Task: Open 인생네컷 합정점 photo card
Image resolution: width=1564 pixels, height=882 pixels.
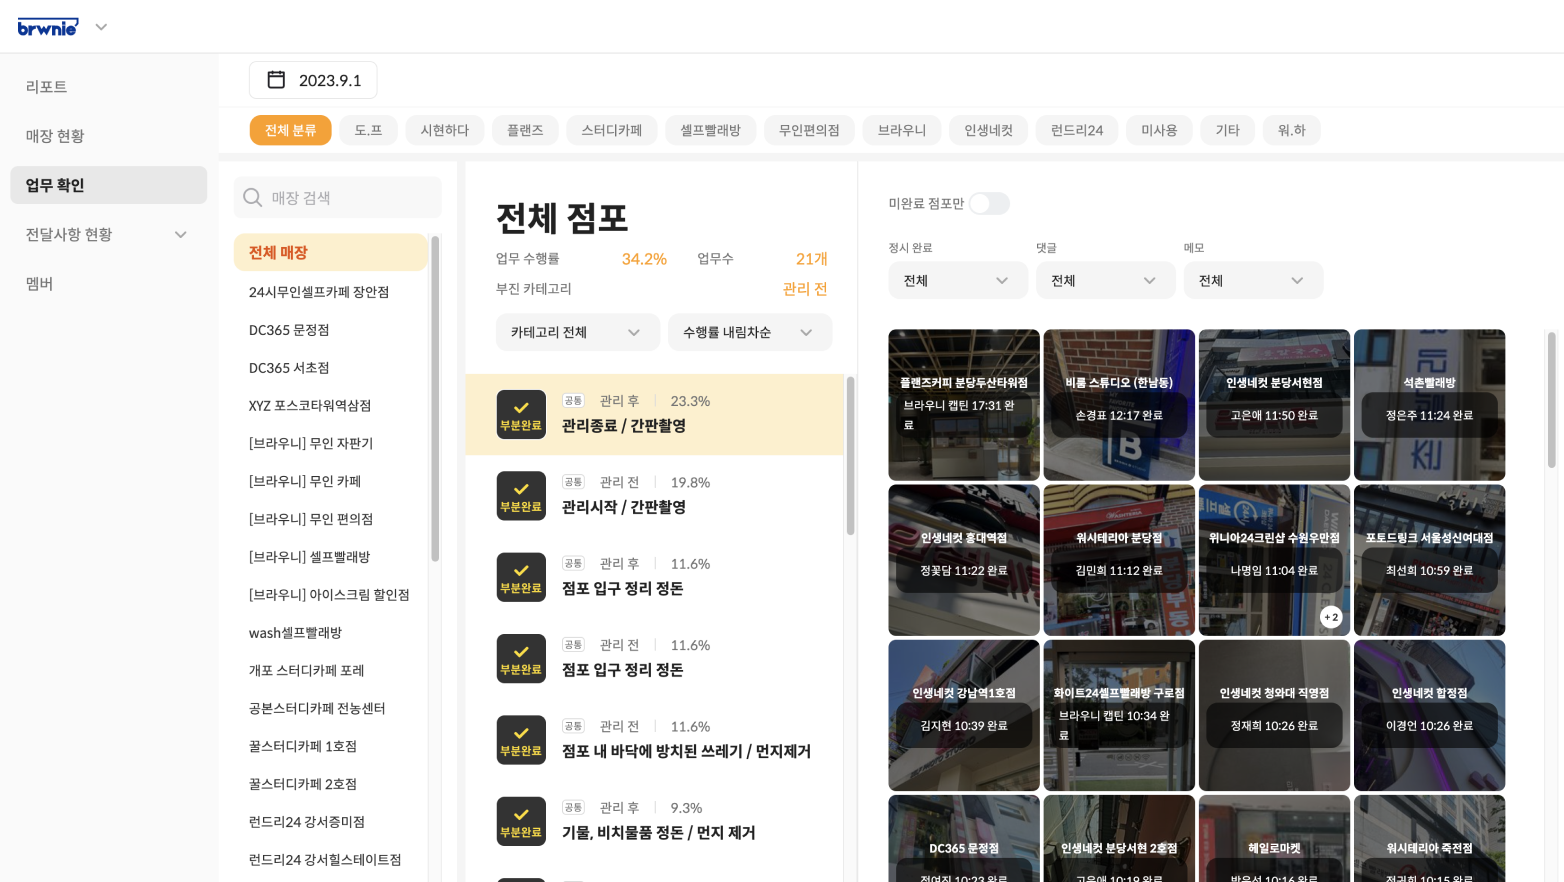Action: click(x=1429, y=715)
